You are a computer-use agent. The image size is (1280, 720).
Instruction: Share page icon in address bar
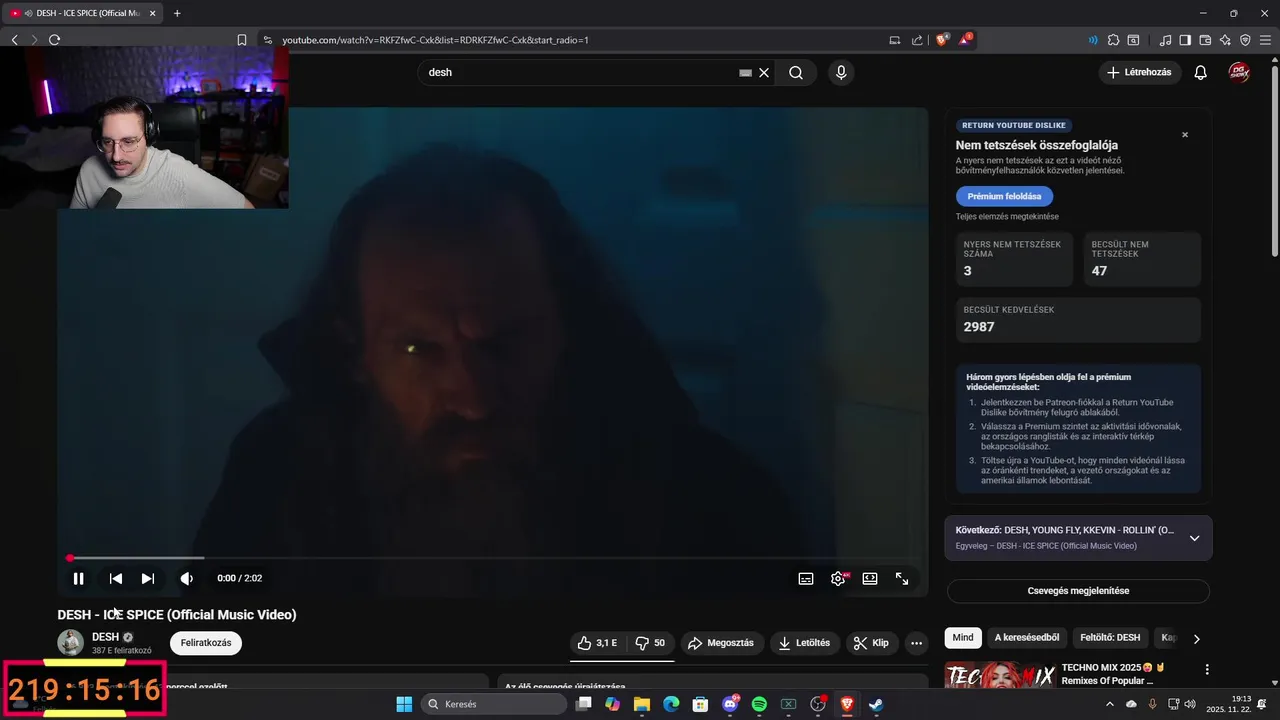(x=917, y=40)
